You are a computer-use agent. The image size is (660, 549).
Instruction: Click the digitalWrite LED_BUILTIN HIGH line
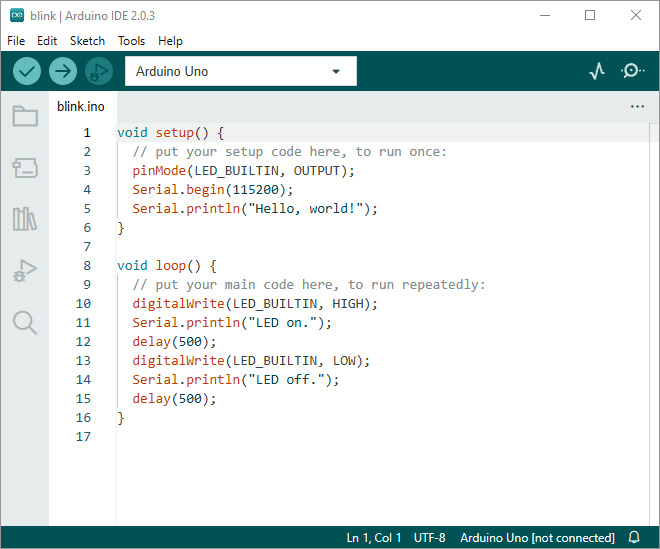[255, 304]
